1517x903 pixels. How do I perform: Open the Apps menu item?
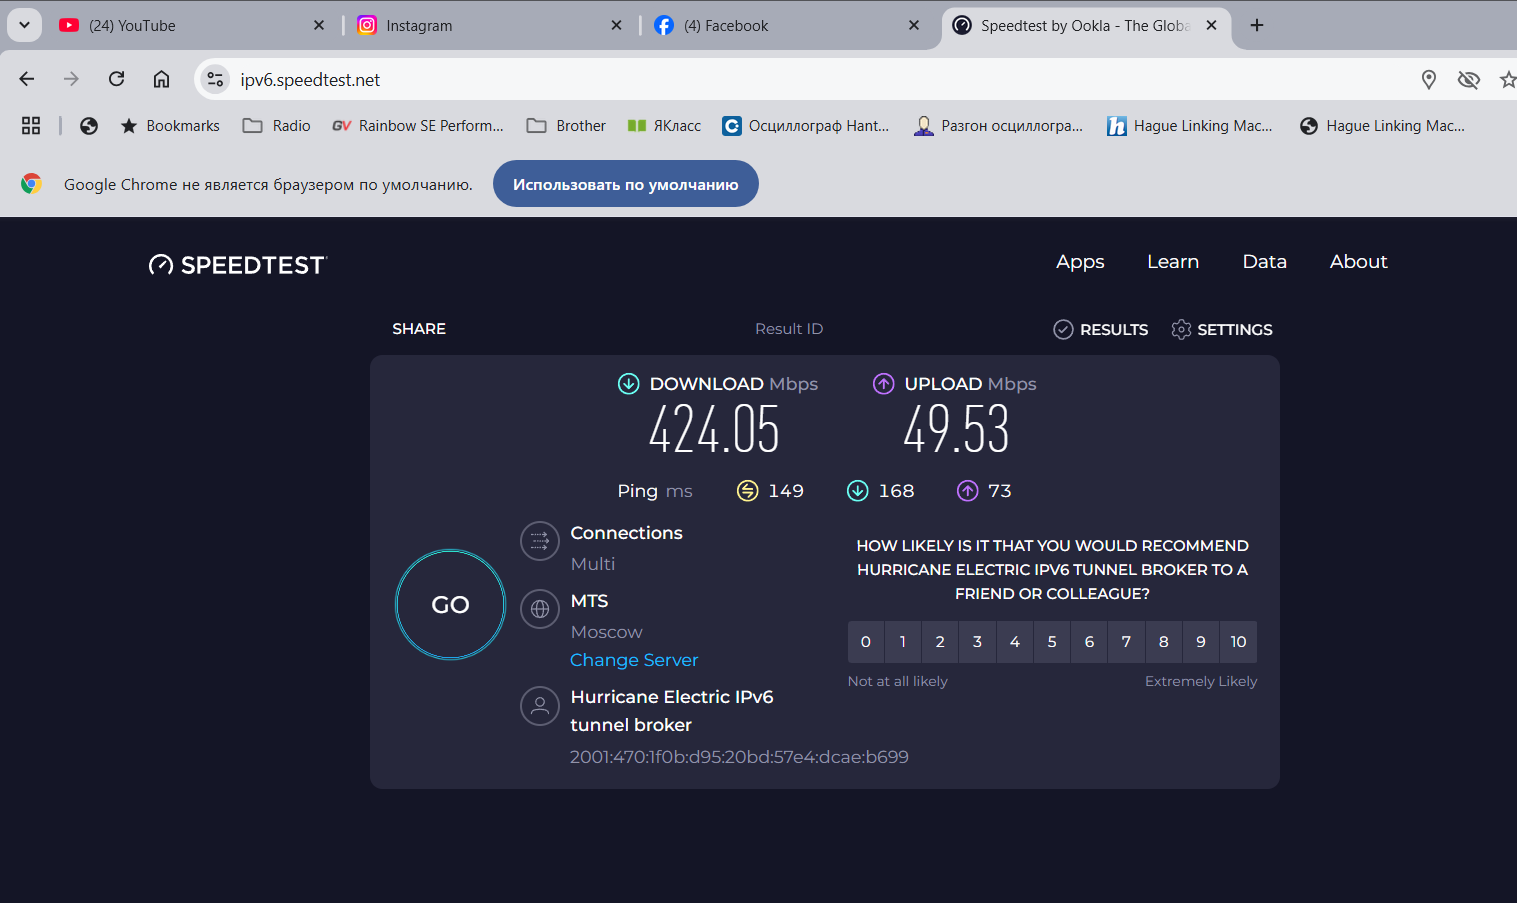(x=1080, y=262)
